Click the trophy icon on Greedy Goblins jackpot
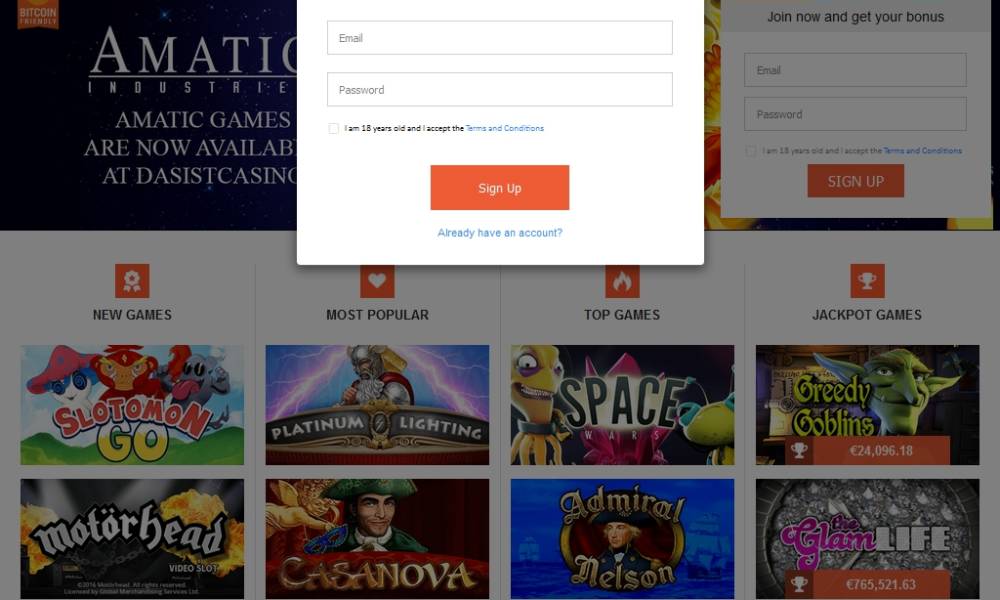This screenshot has width=1000, height=600. (799, 451)
